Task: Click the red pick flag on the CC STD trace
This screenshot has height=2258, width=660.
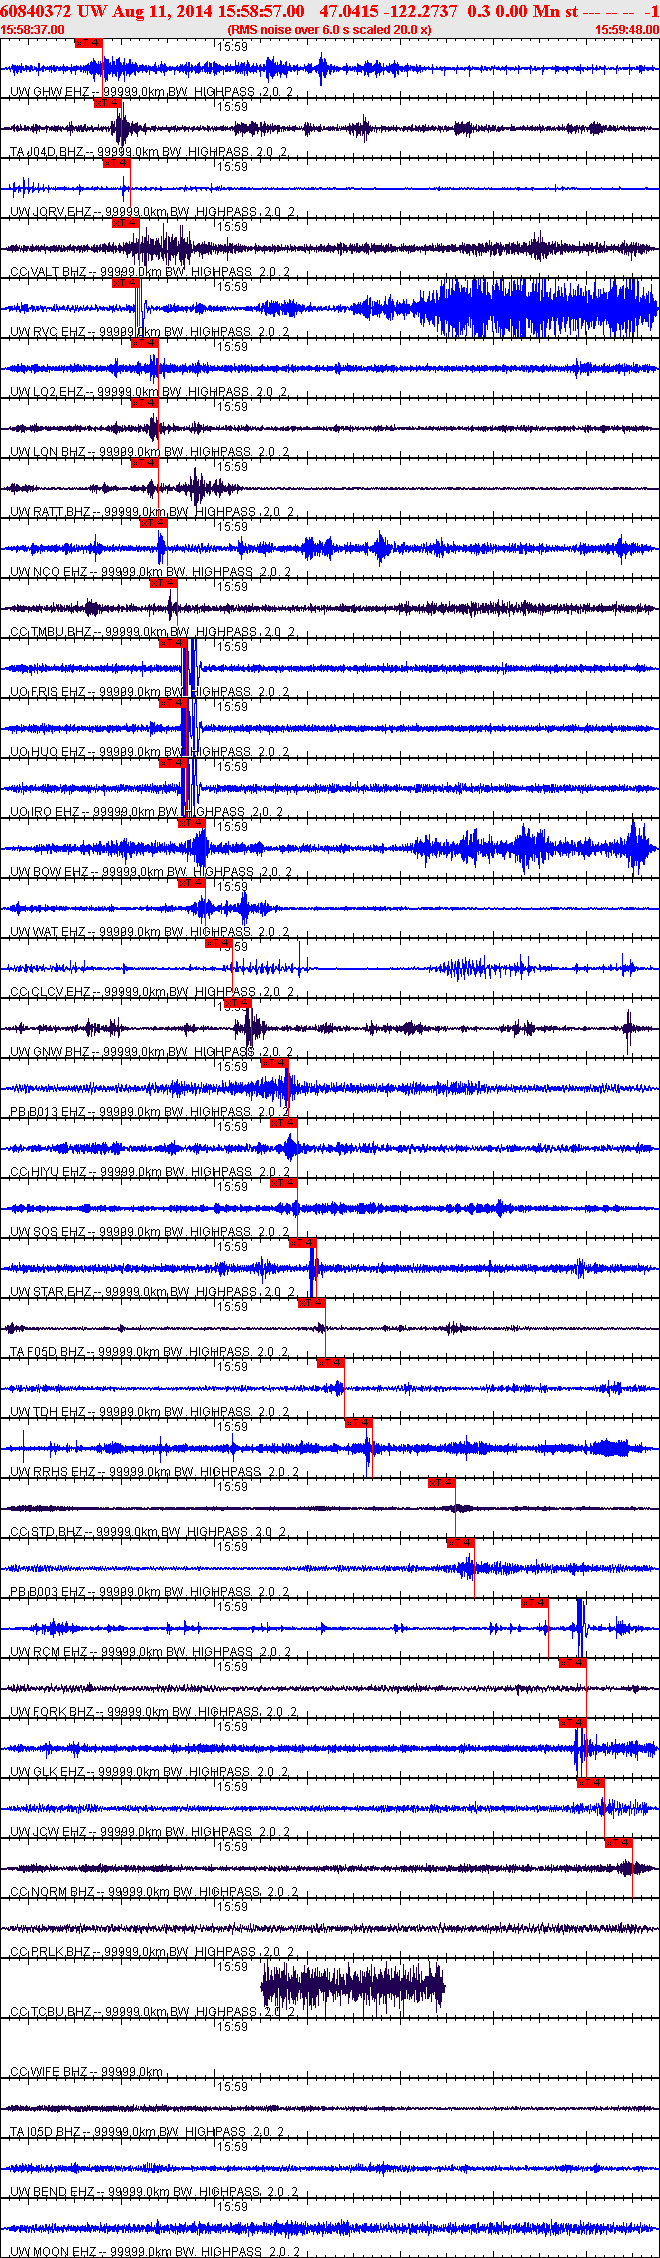Action: tap(442, 1483)
